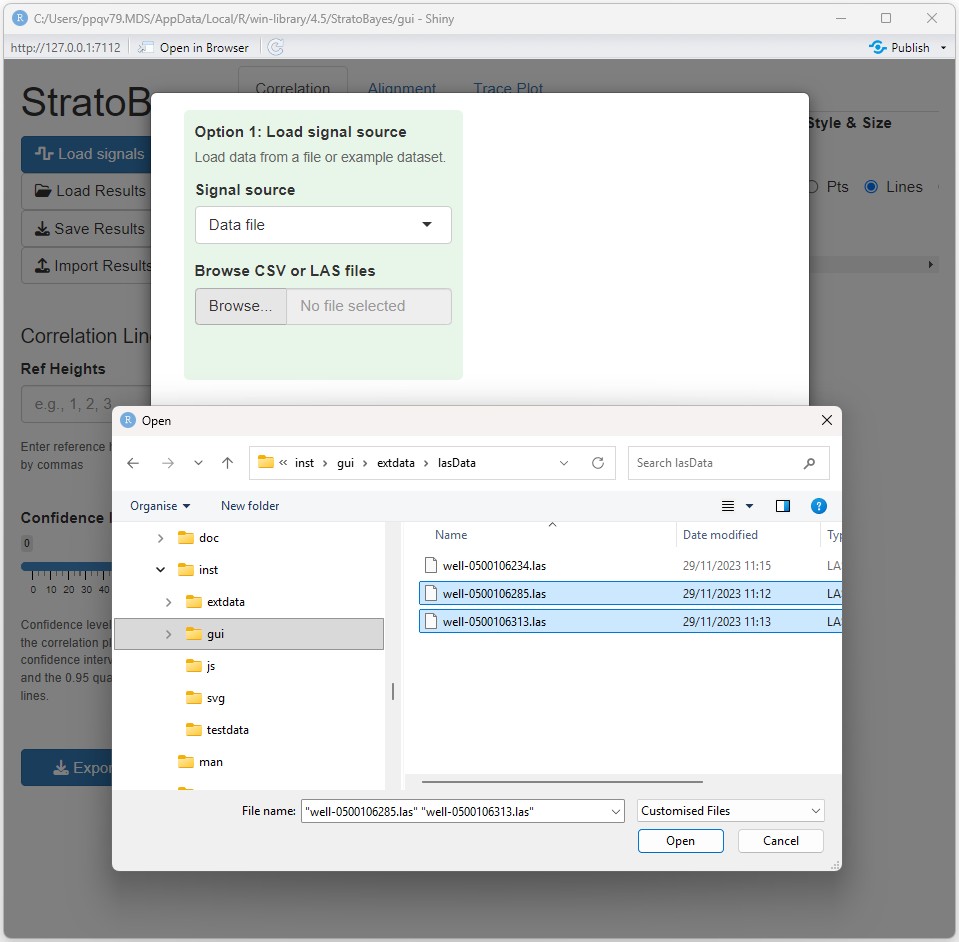Switch to the Alignment tab
The image size is (959, 942).
click(402, 88)
